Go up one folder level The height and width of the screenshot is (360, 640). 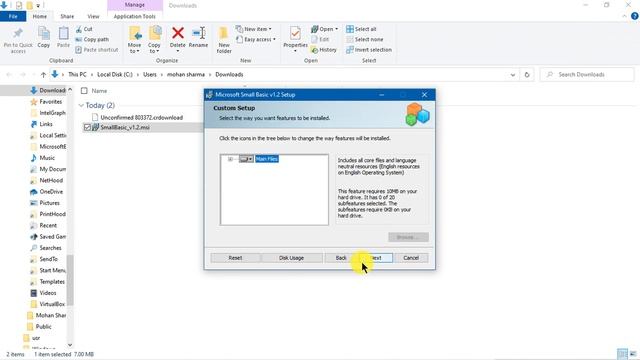pos(43,75)
